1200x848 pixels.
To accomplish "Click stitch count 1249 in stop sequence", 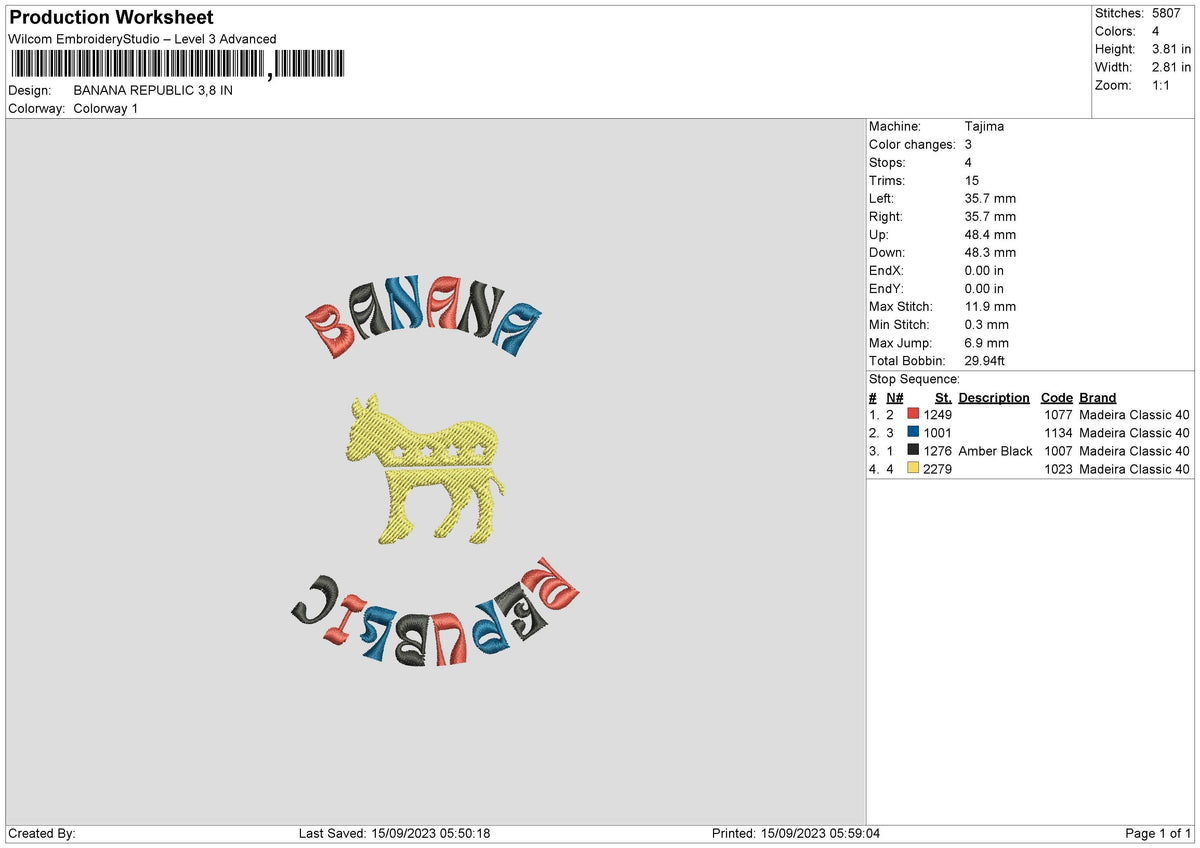I will pyautogui.click(x=938, y=414).
